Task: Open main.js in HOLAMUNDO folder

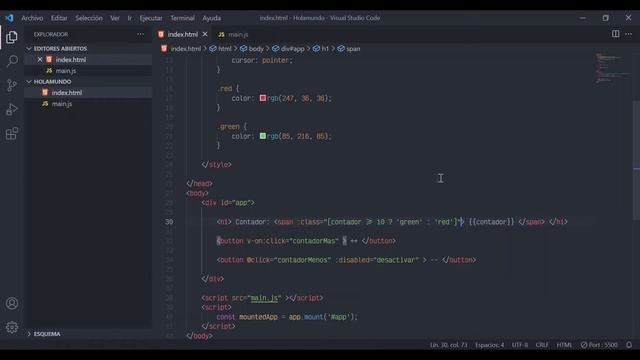Action: [62, 104]
